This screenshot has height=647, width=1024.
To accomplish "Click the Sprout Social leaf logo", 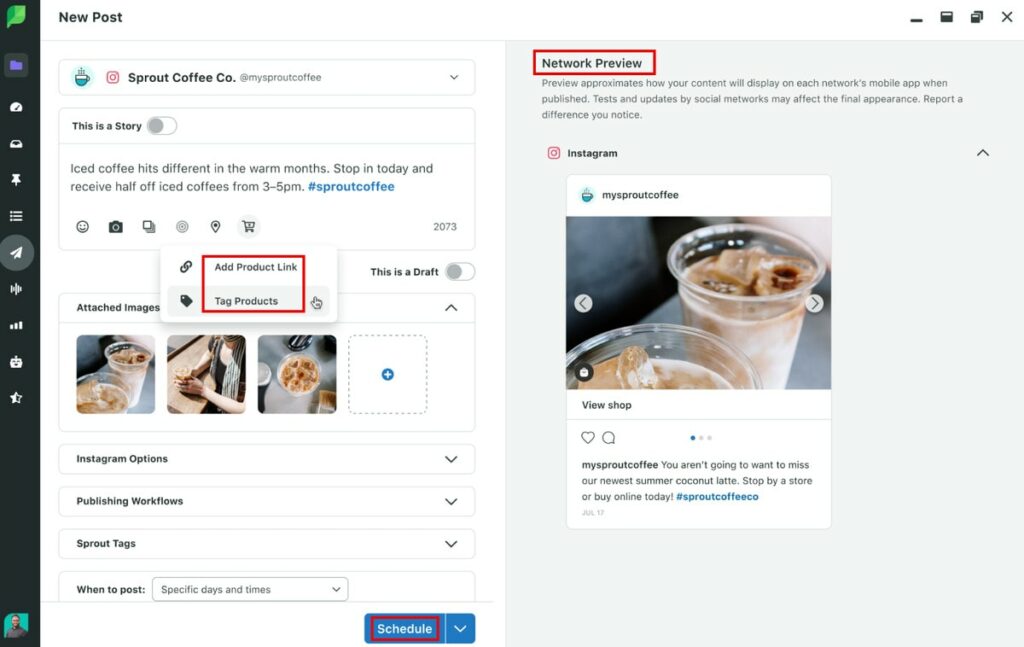I will (16, 16).
